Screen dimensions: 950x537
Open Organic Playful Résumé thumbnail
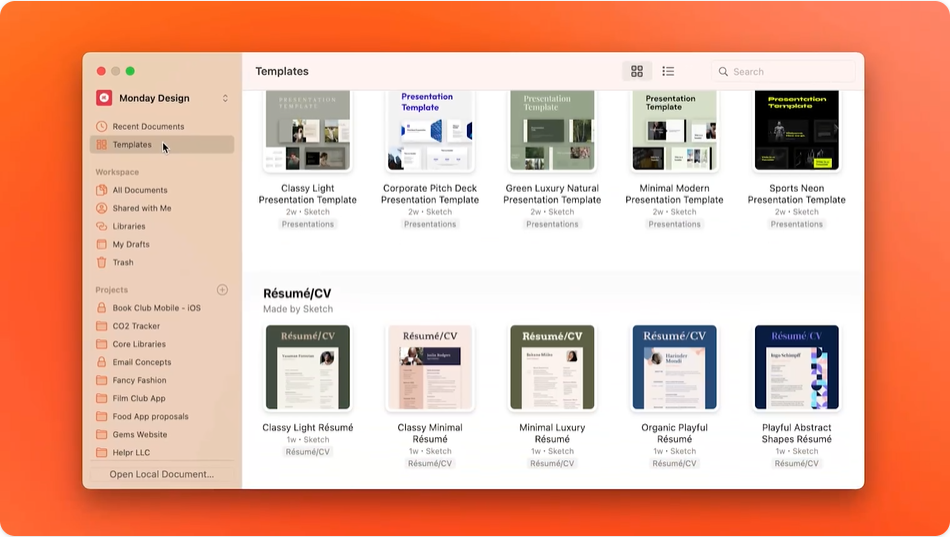[674, 367]
